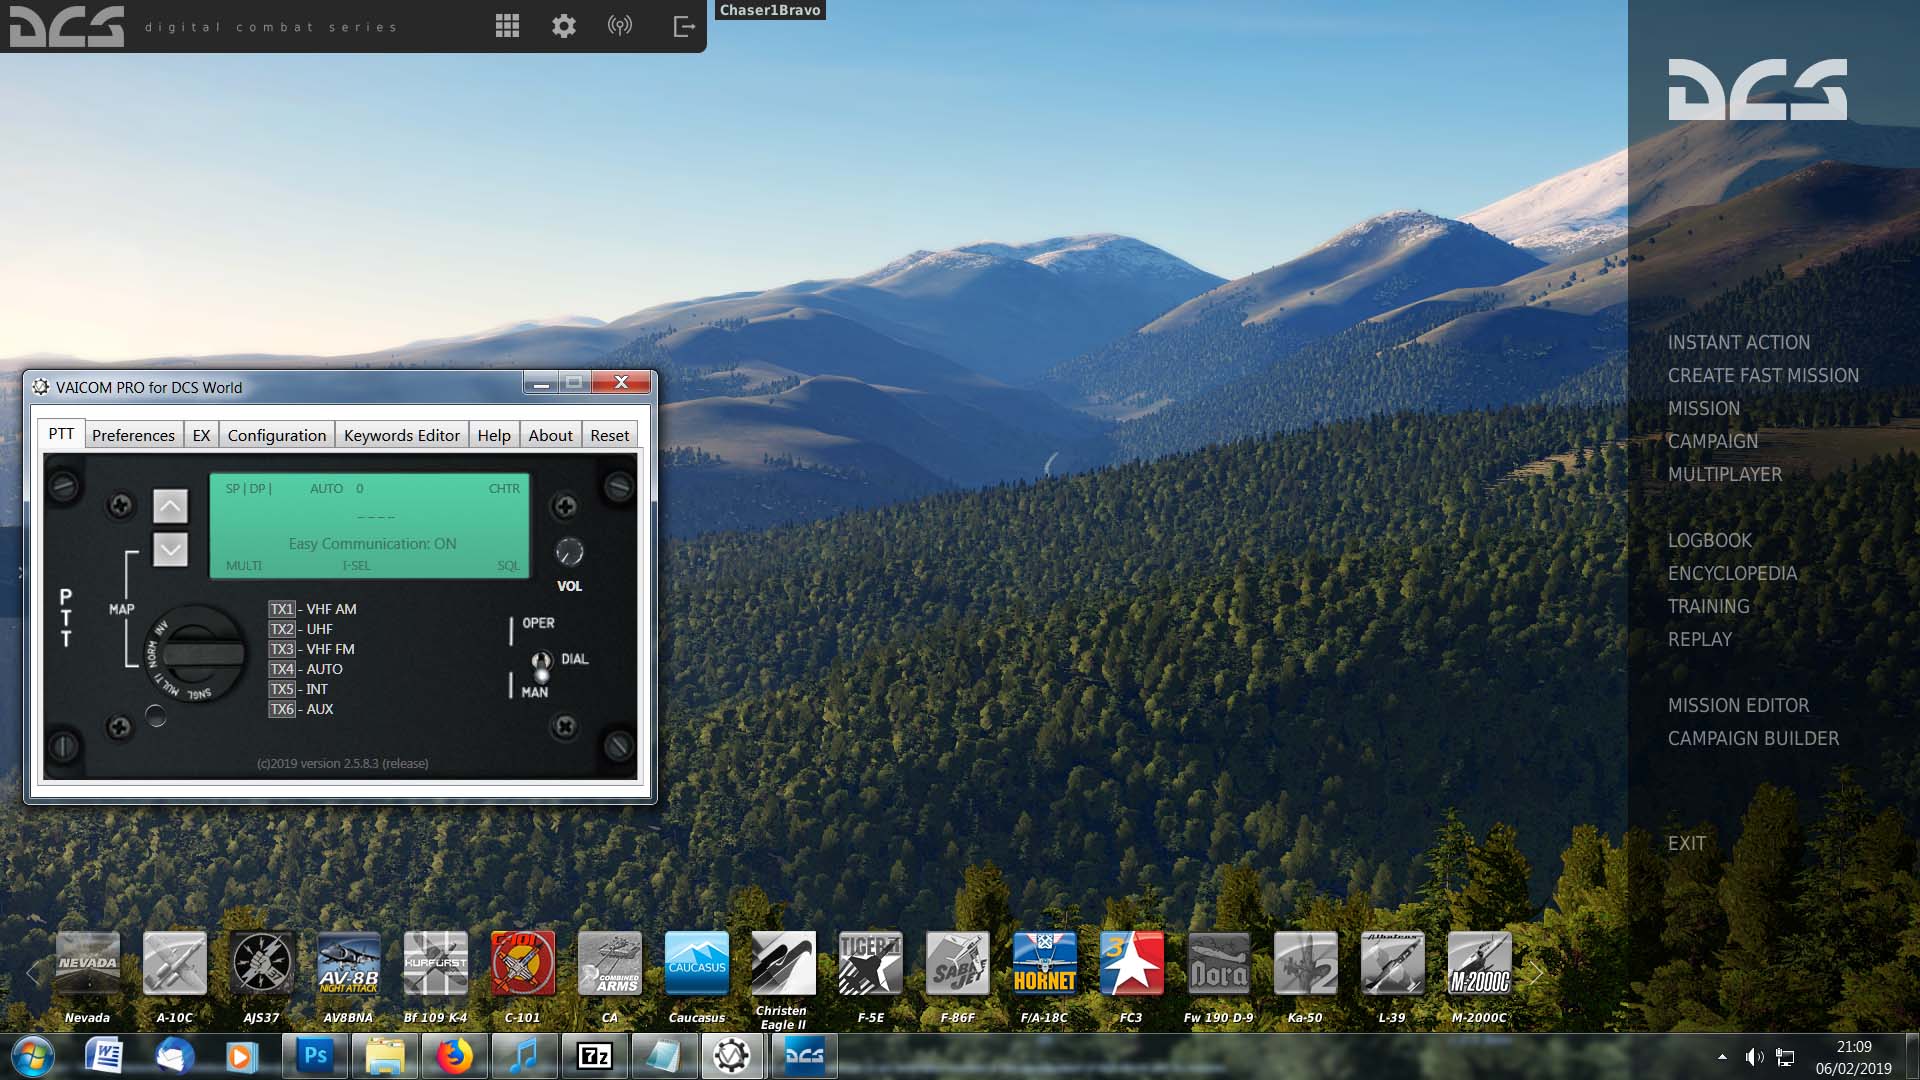Open the Preferences tab
The height and width of the screenshot is (1080, 1920).
coord(133,435)
